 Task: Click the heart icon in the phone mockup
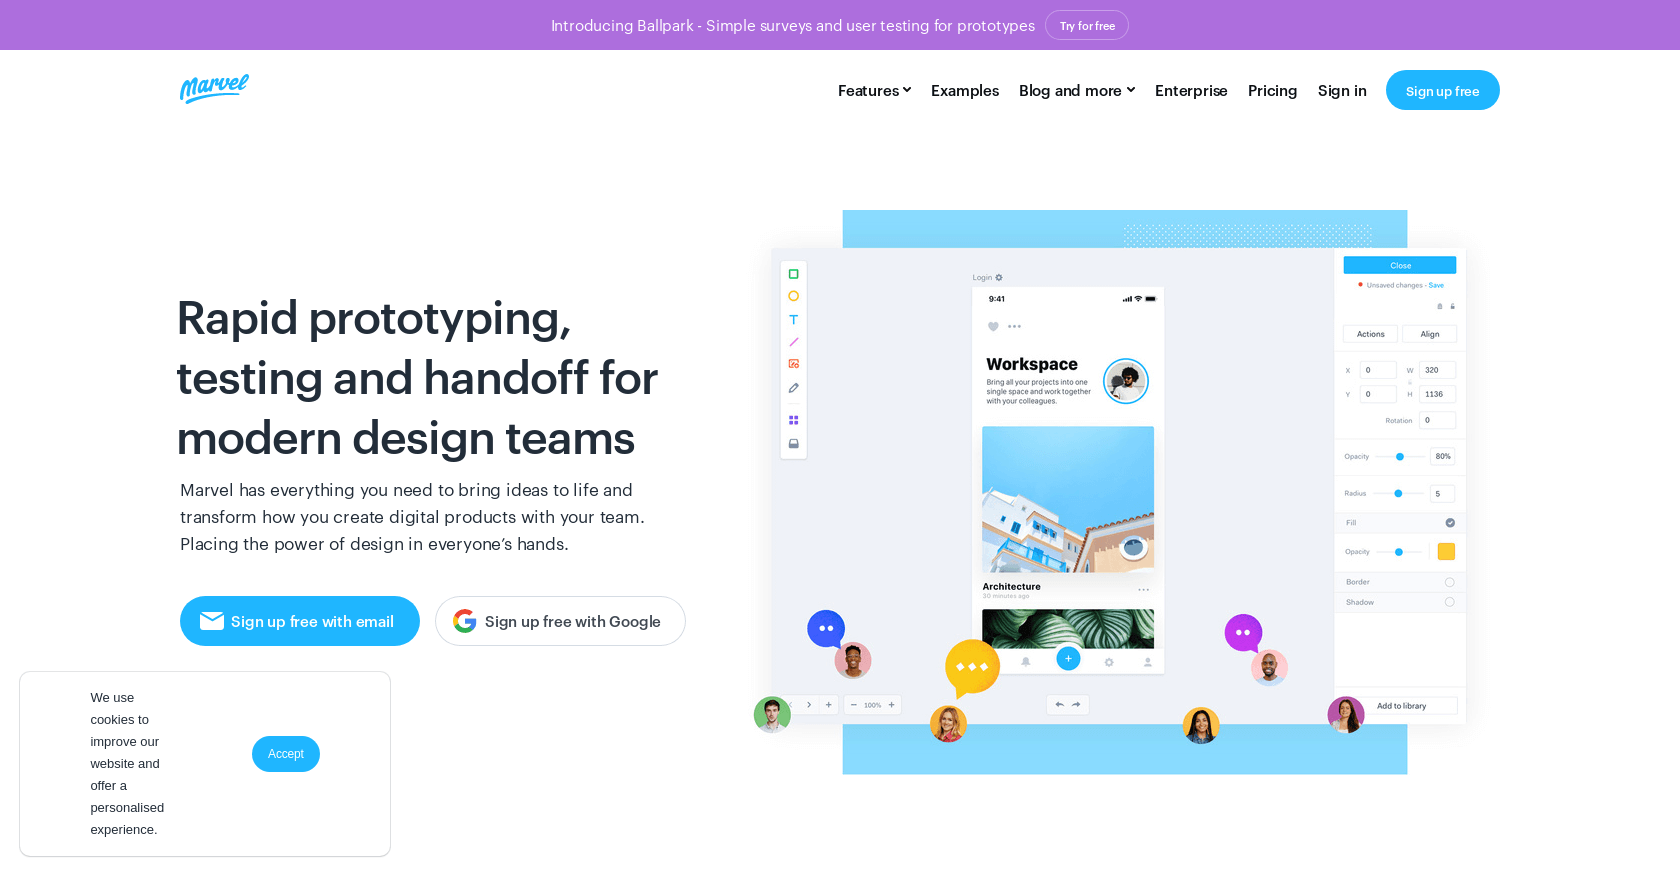click(993, 326)
